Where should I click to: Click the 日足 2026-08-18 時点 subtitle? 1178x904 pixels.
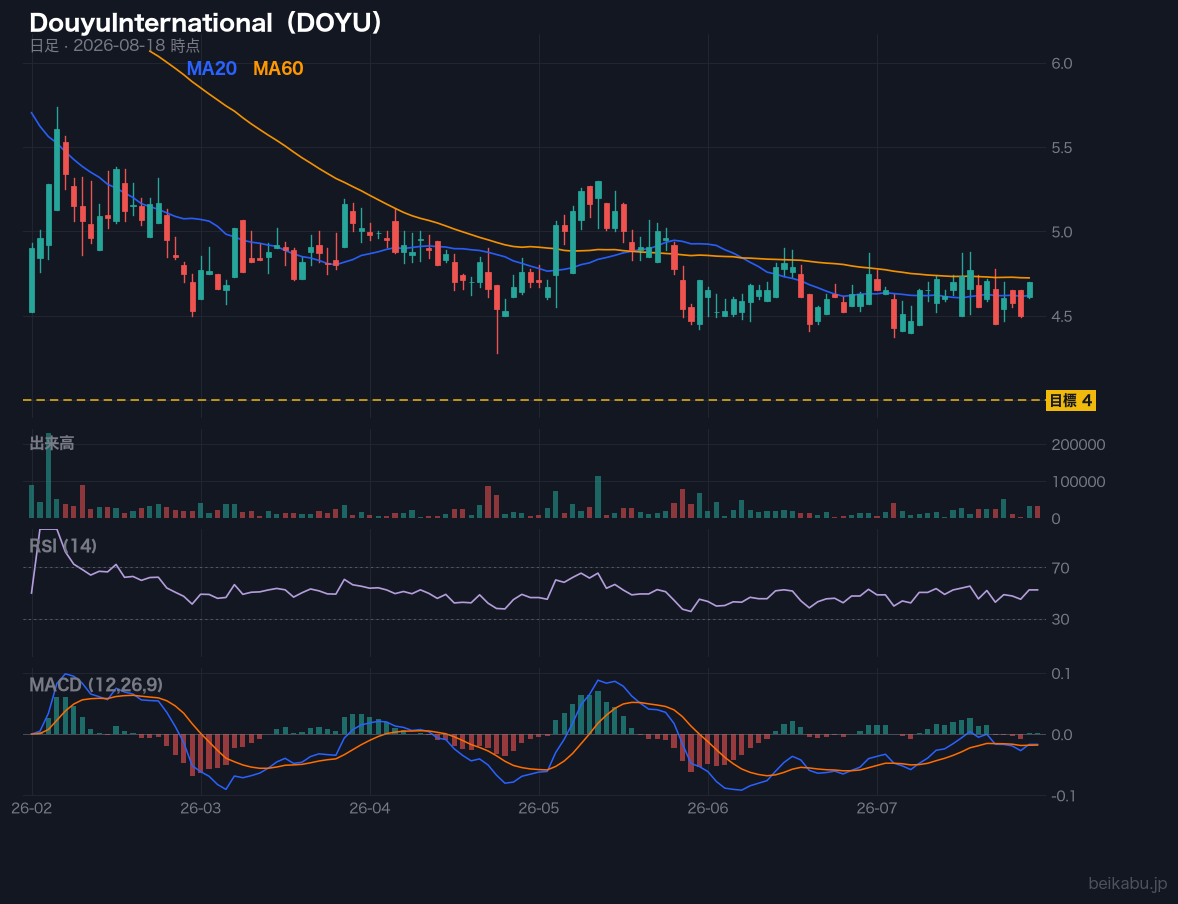115,45
